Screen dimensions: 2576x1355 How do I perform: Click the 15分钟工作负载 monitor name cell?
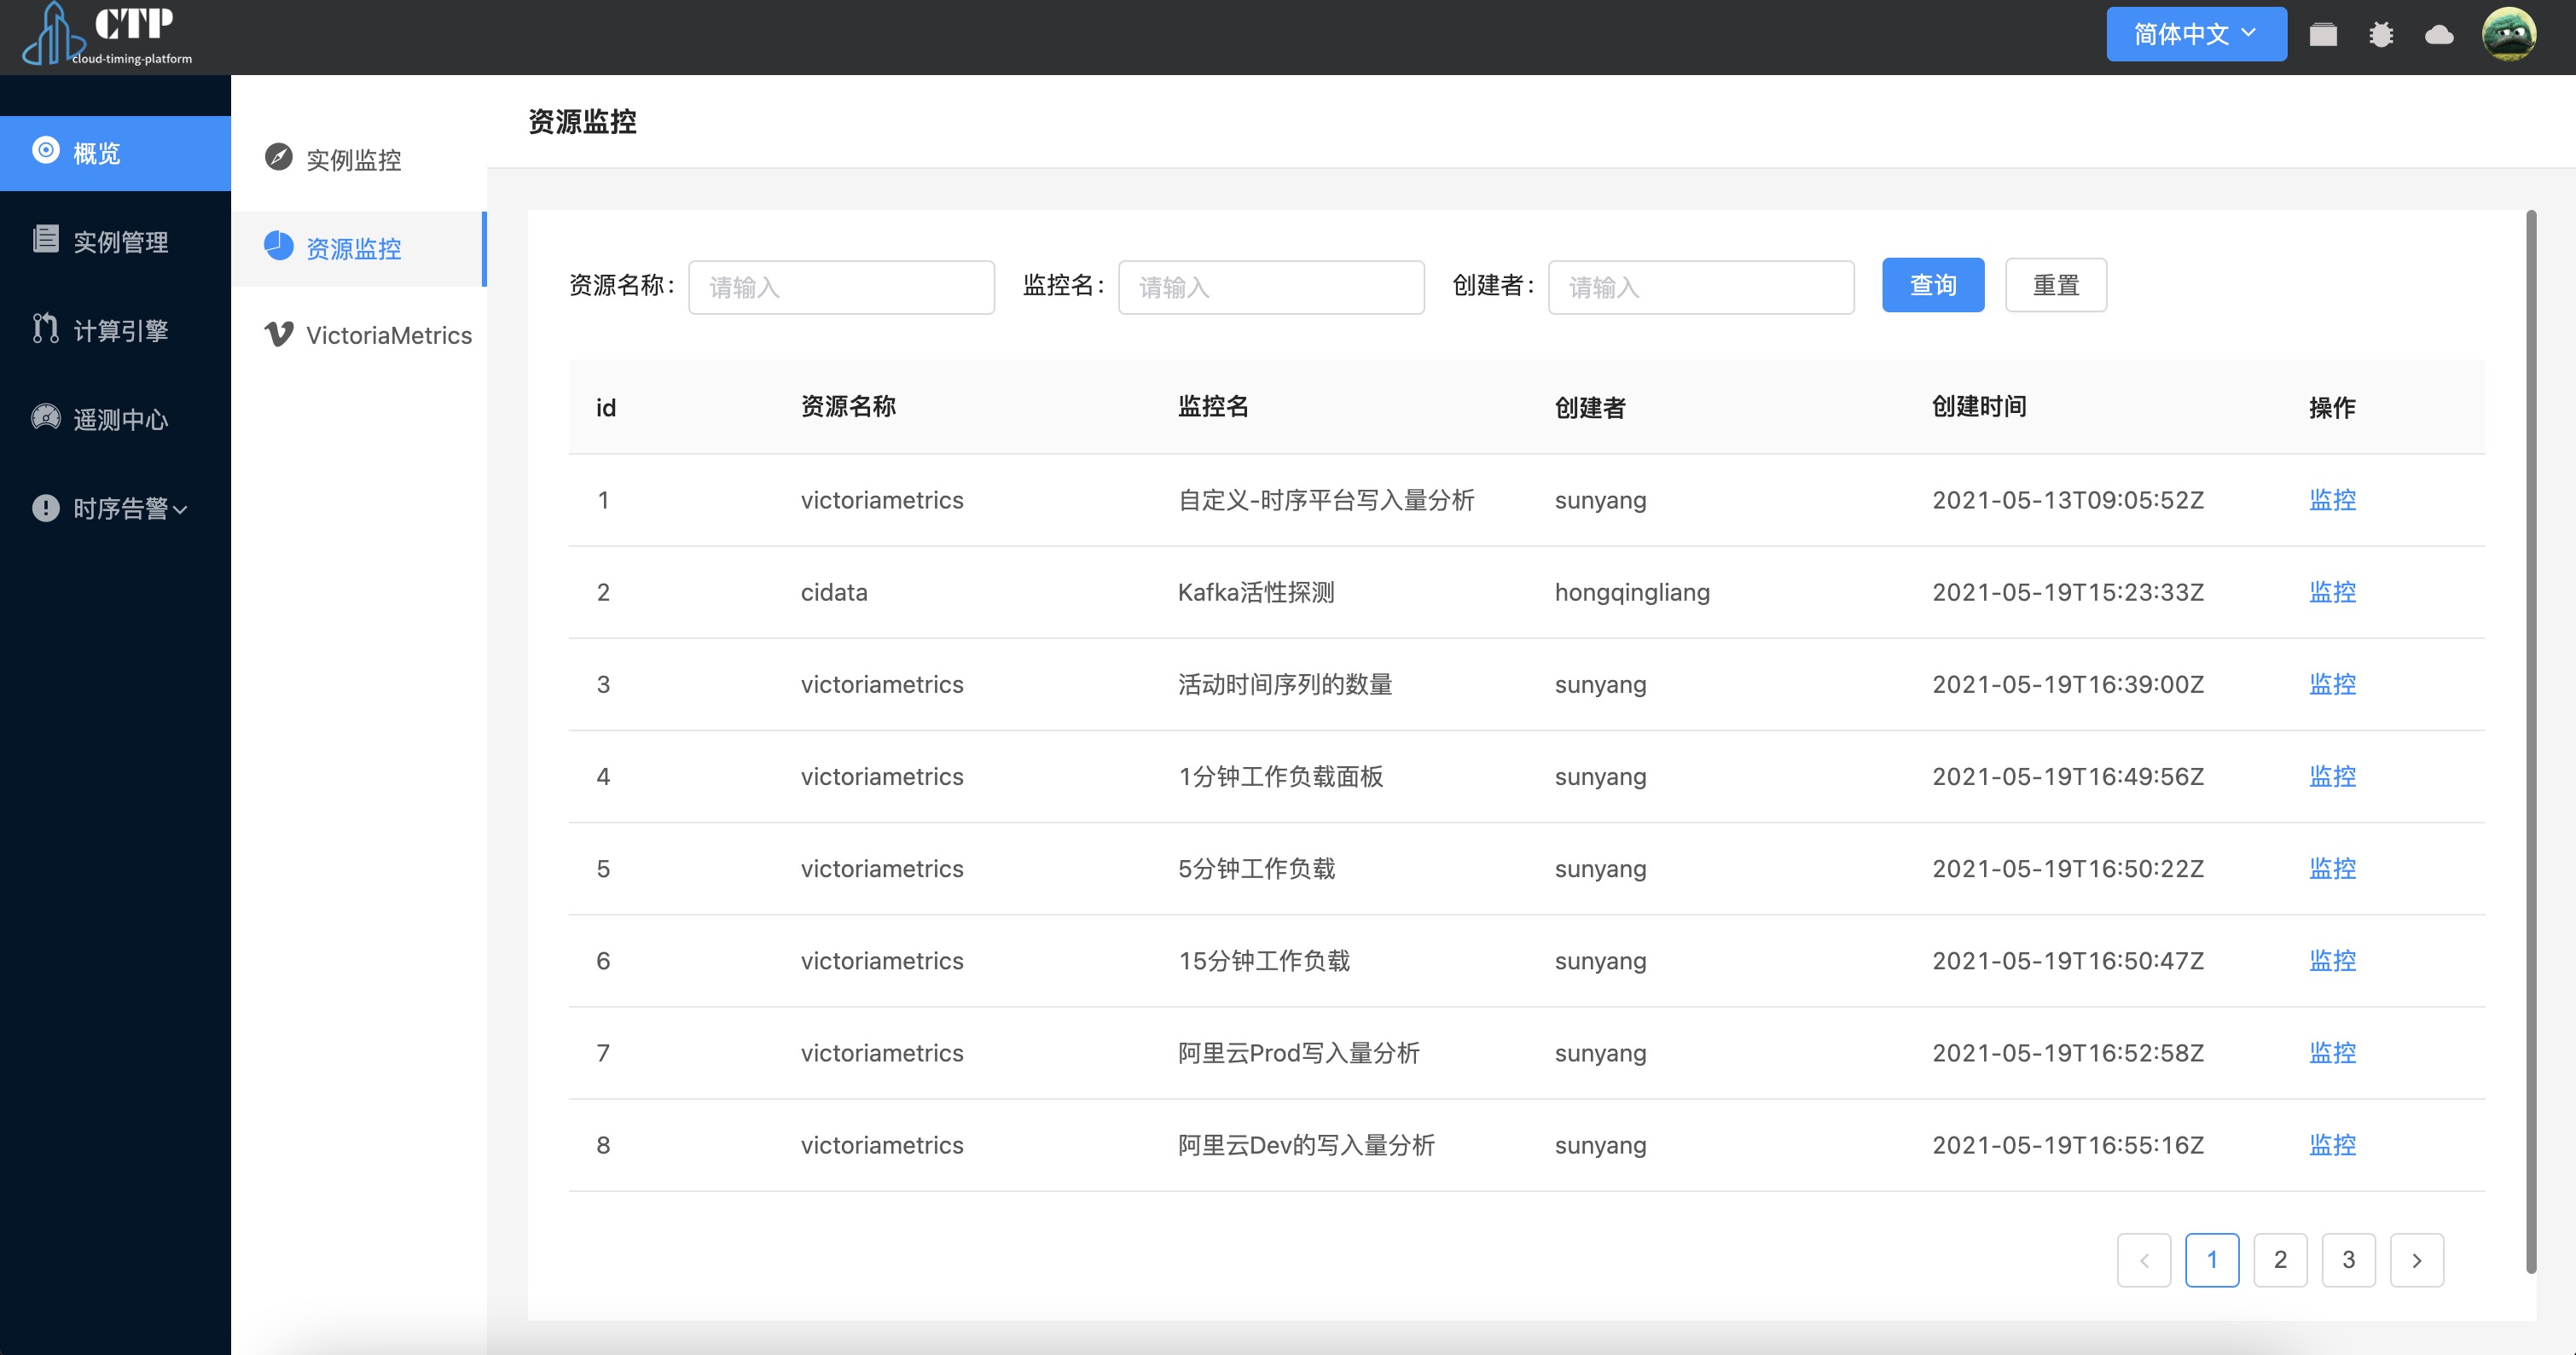pyautogui.click(x=1264, y=960)
